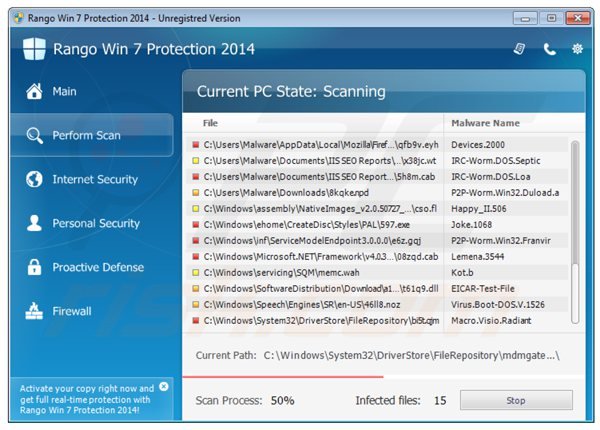Click orange threat icon for t61q9.dll

click(x=196, y=289)
